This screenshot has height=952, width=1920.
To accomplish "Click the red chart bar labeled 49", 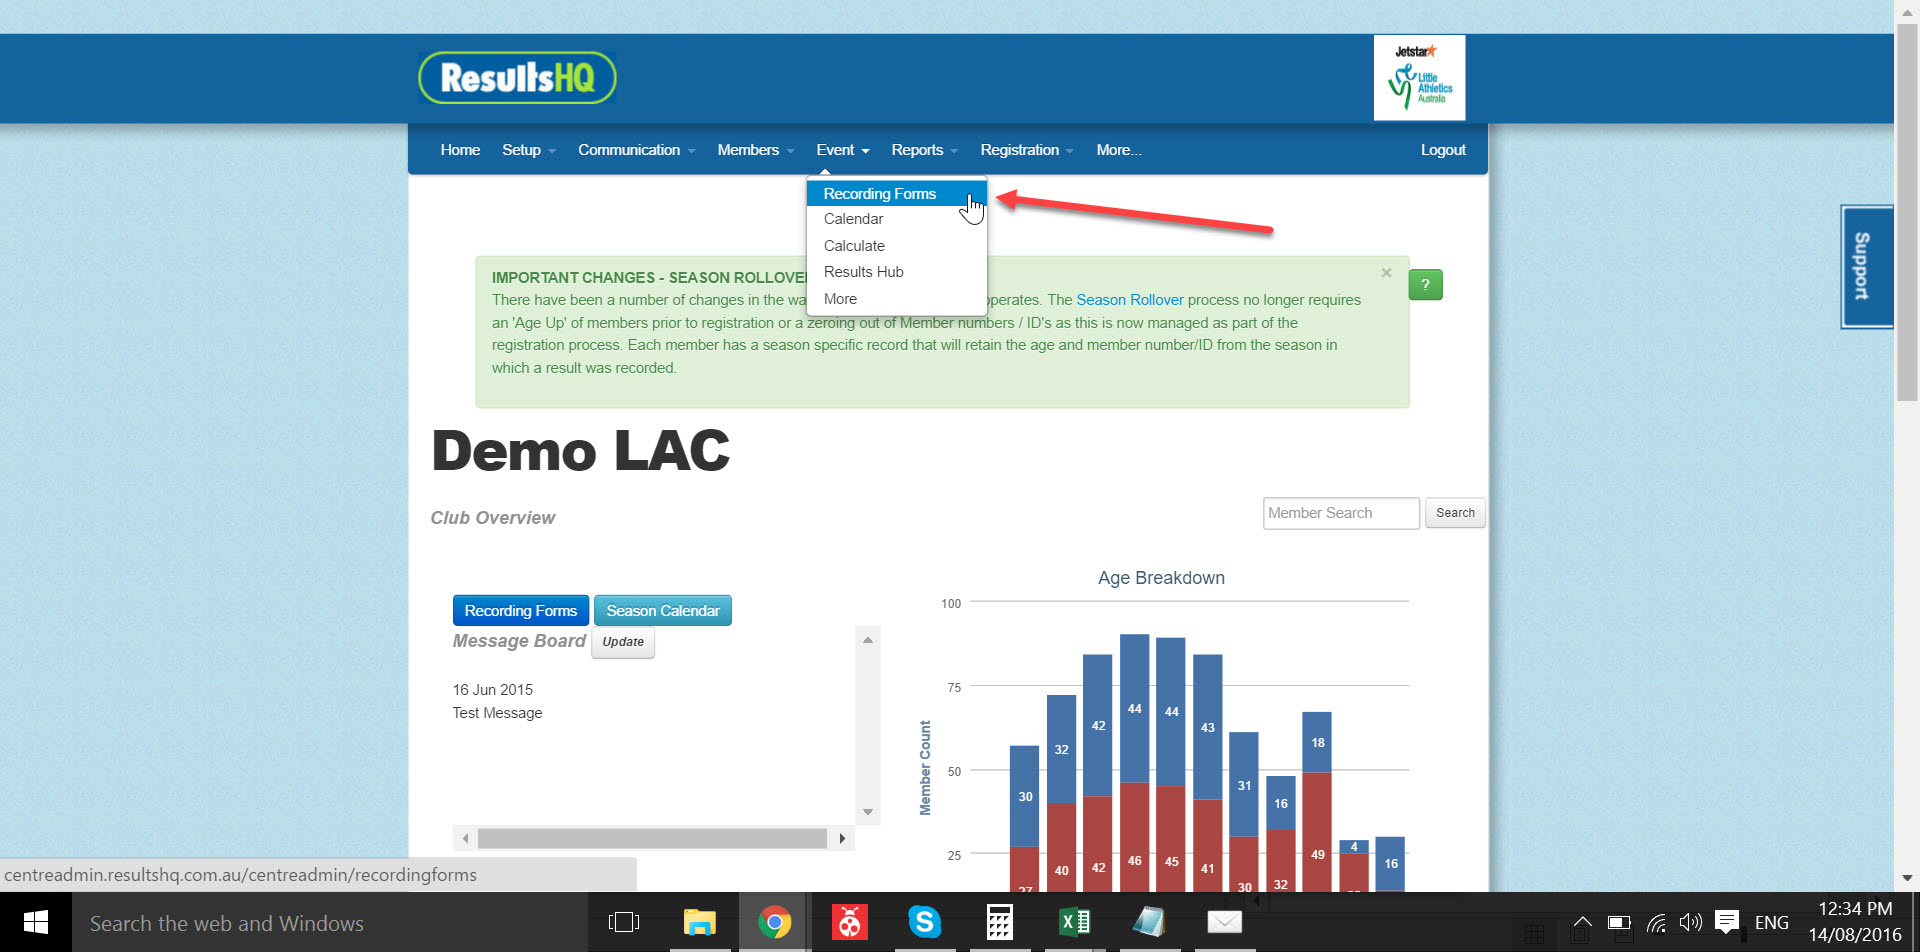I will (1317, 832).
